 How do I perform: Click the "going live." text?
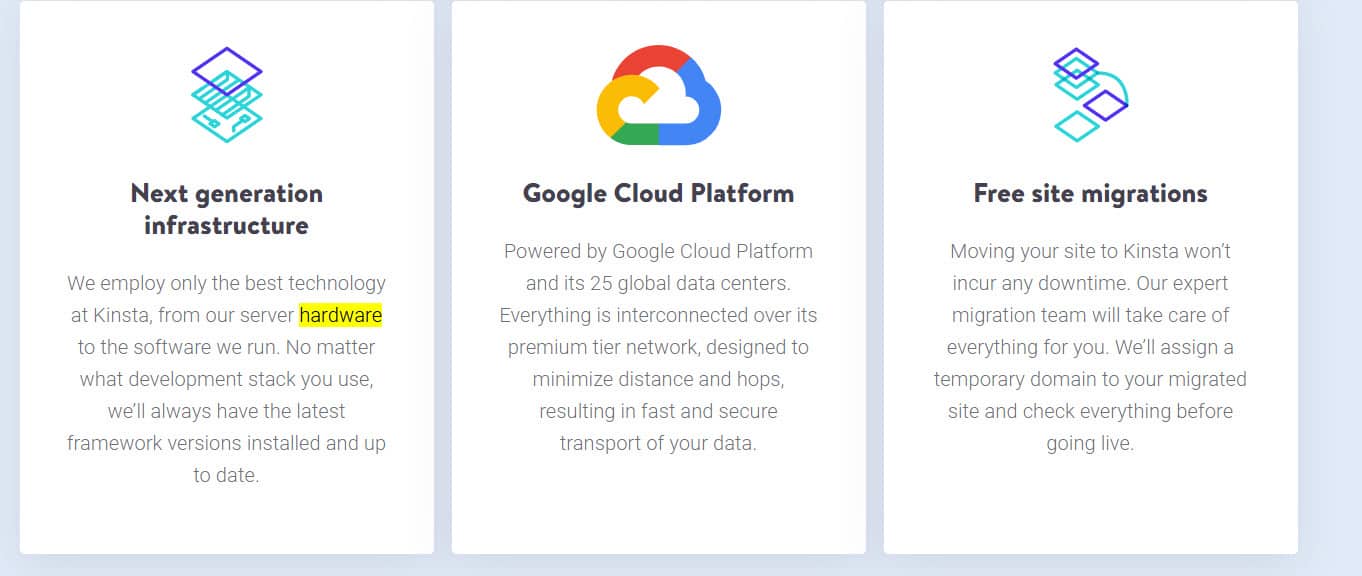[1090, 443]
